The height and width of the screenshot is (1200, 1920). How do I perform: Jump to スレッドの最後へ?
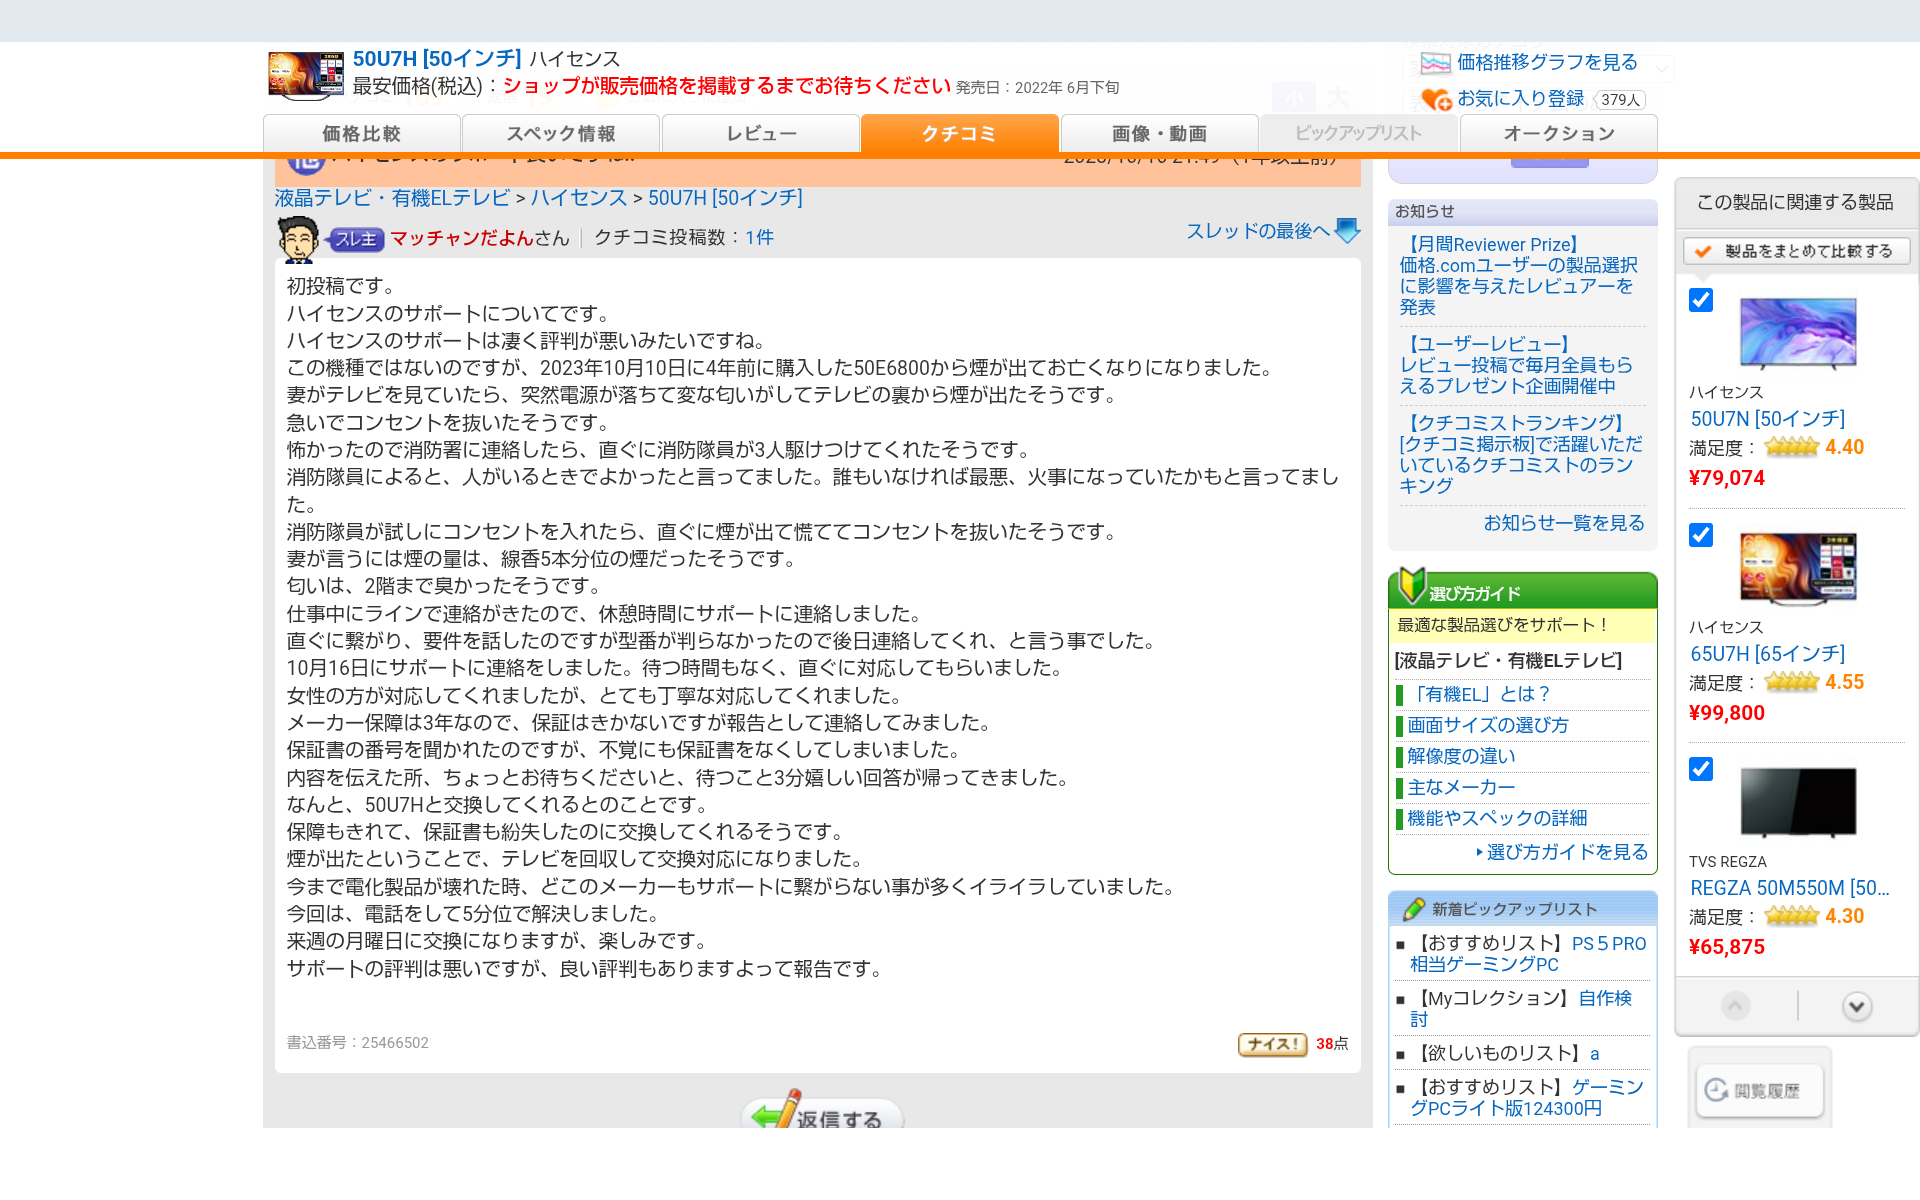[x=1258, y=231]
